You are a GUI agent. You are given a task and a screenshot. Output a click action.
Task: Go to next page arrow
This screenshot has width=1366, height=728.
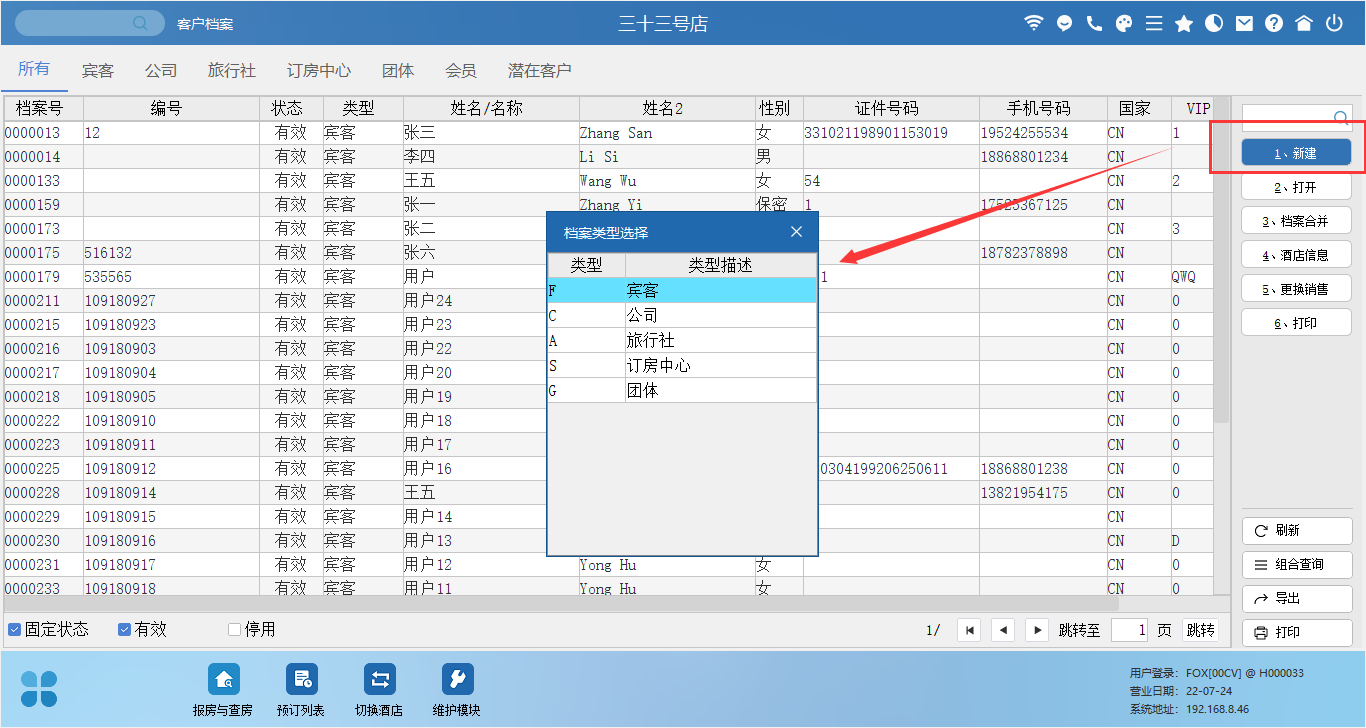click(1038, 630)
